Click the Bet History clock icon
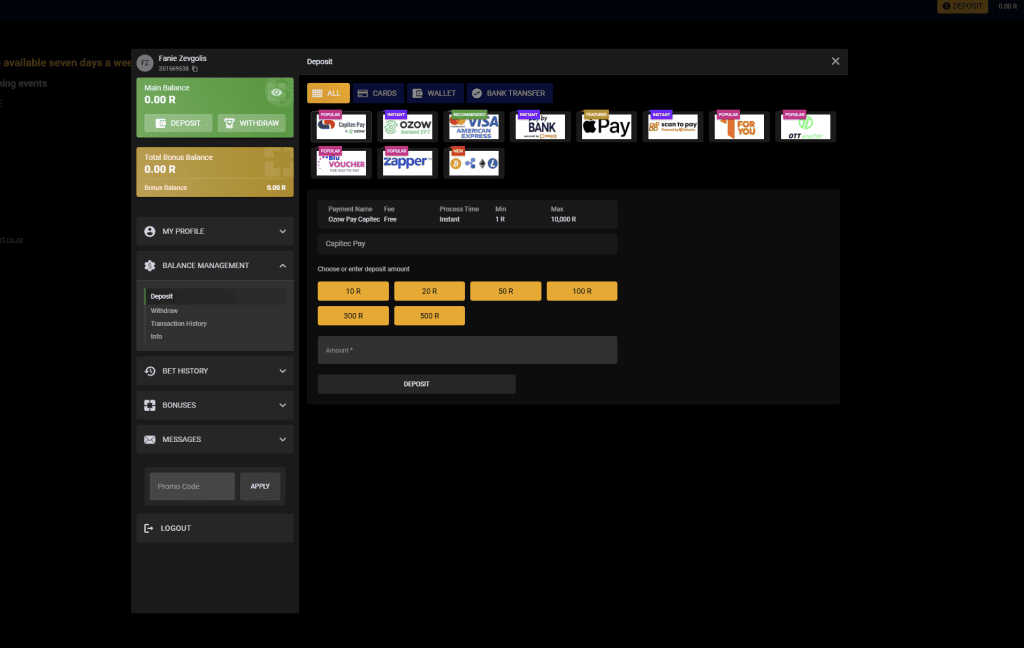Image resolution: width=1024 pixels, height=648 pixels. point(150,371)
